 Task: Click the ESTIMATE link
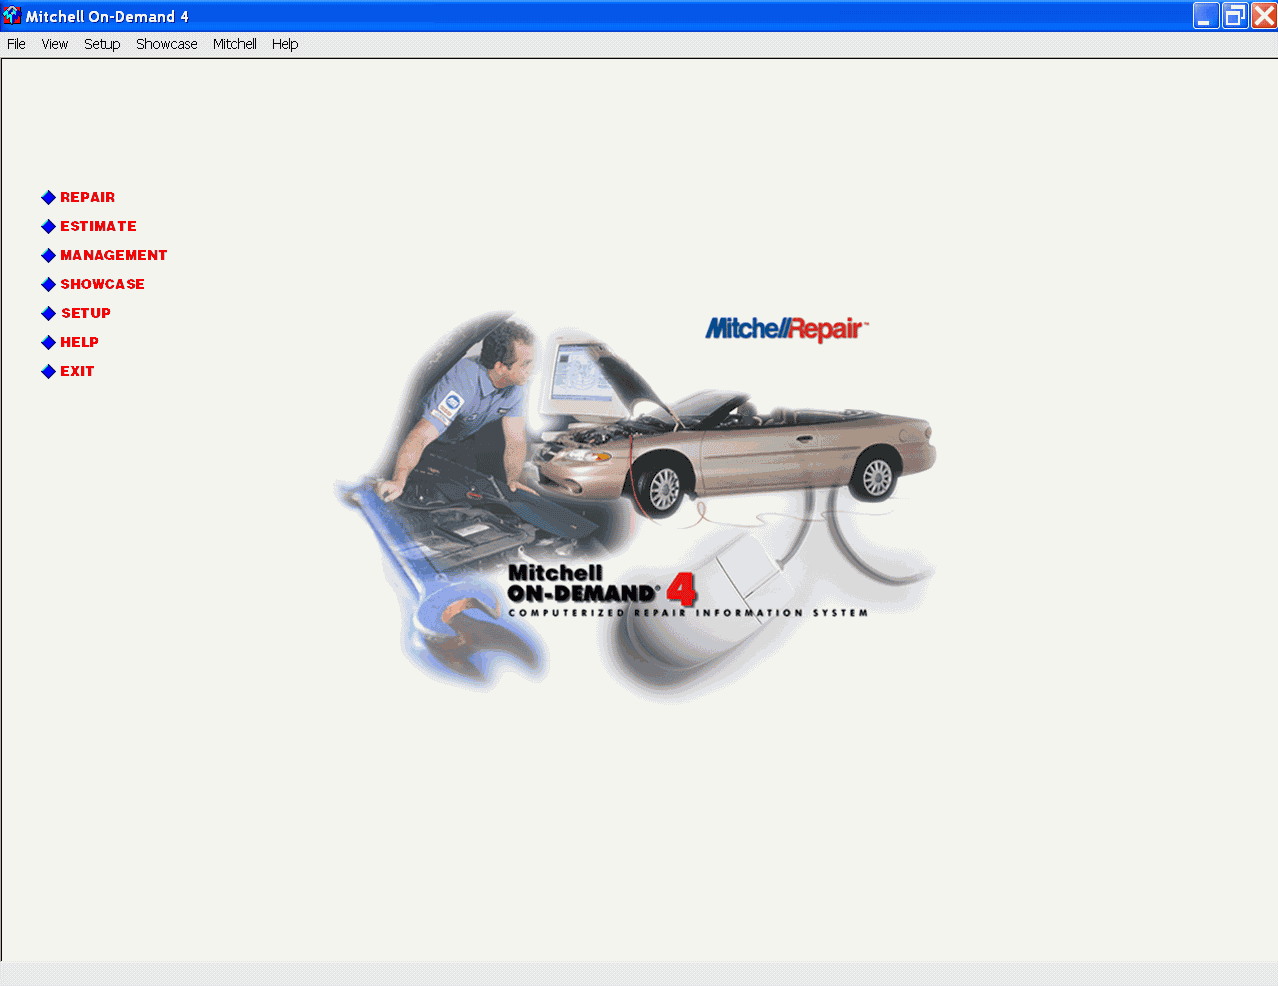click(x=98, y=226)
